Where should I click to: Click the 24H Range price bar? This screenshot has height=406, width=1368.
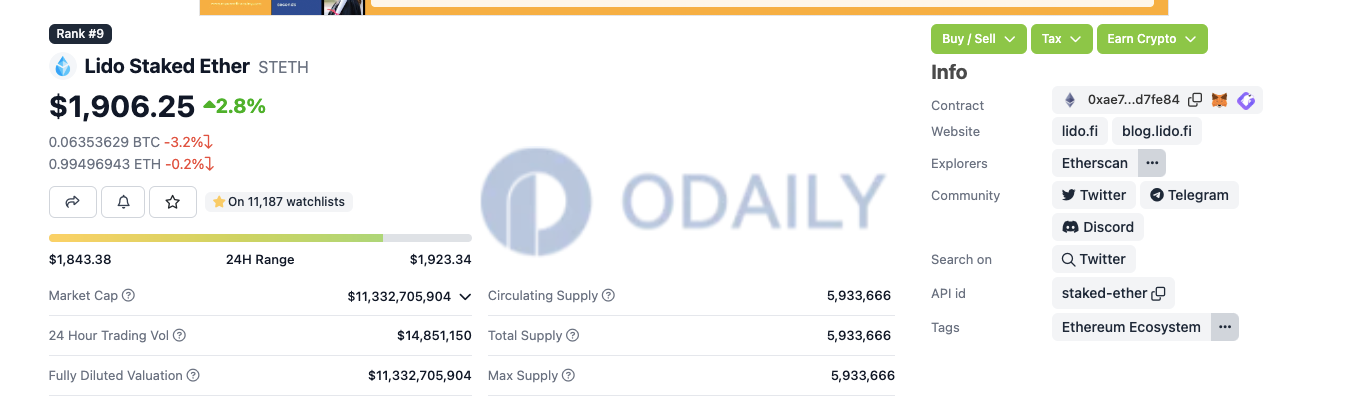coord(260,238)
